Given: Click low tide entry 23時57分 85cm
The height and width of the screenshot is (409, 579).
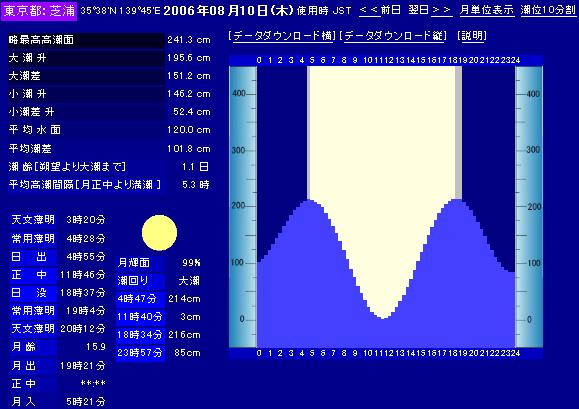Looking at the screenshot, I should 159,353.
